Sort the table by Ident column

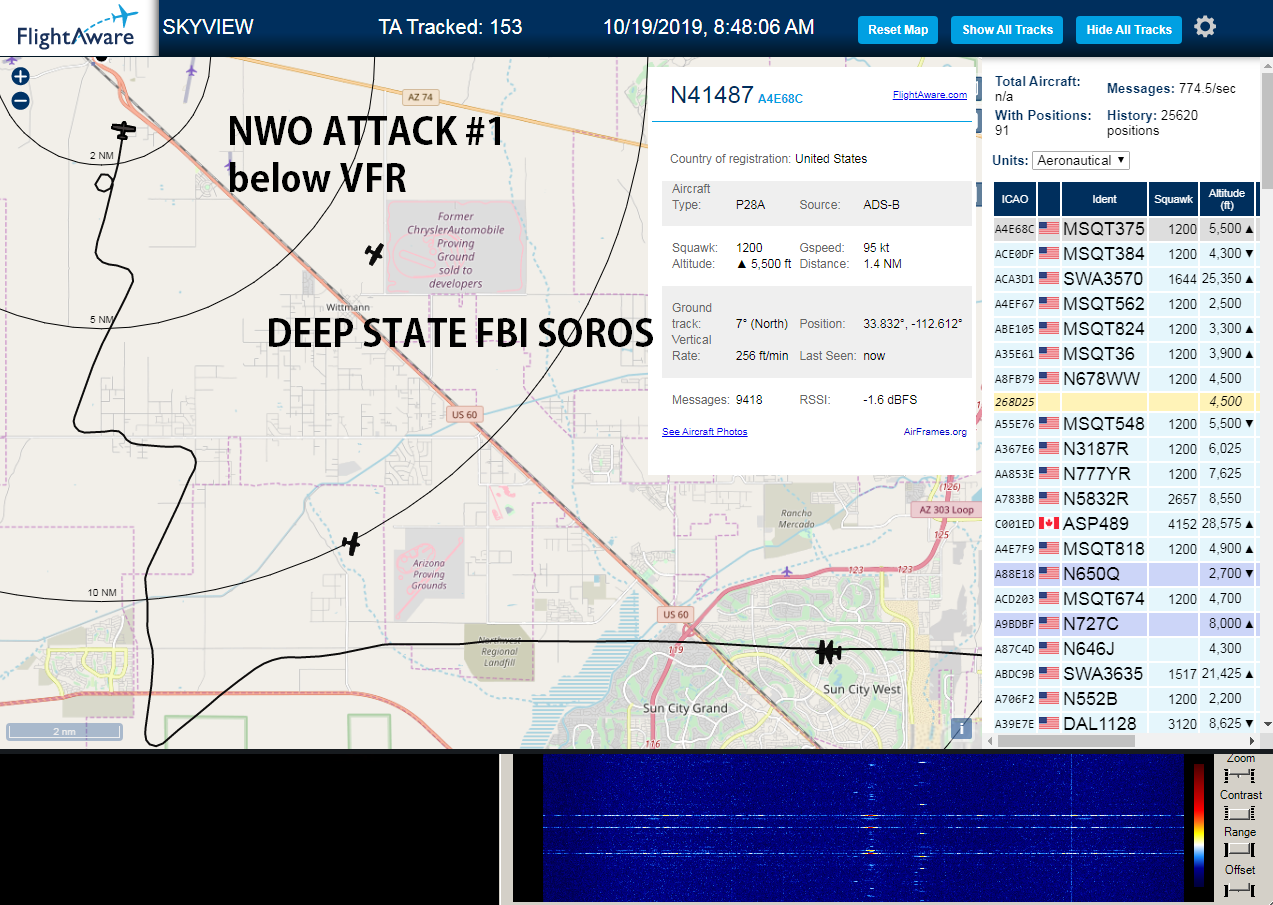pyautogui.click(x=1104, y=199)
